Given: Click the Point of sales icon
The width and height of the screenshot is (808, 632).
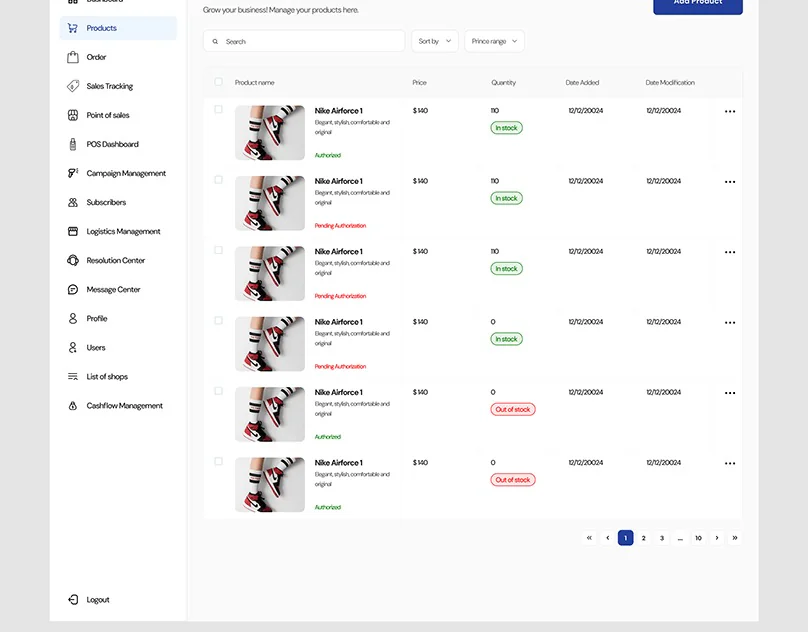Looking at the screenshot, I should point(73,115).
